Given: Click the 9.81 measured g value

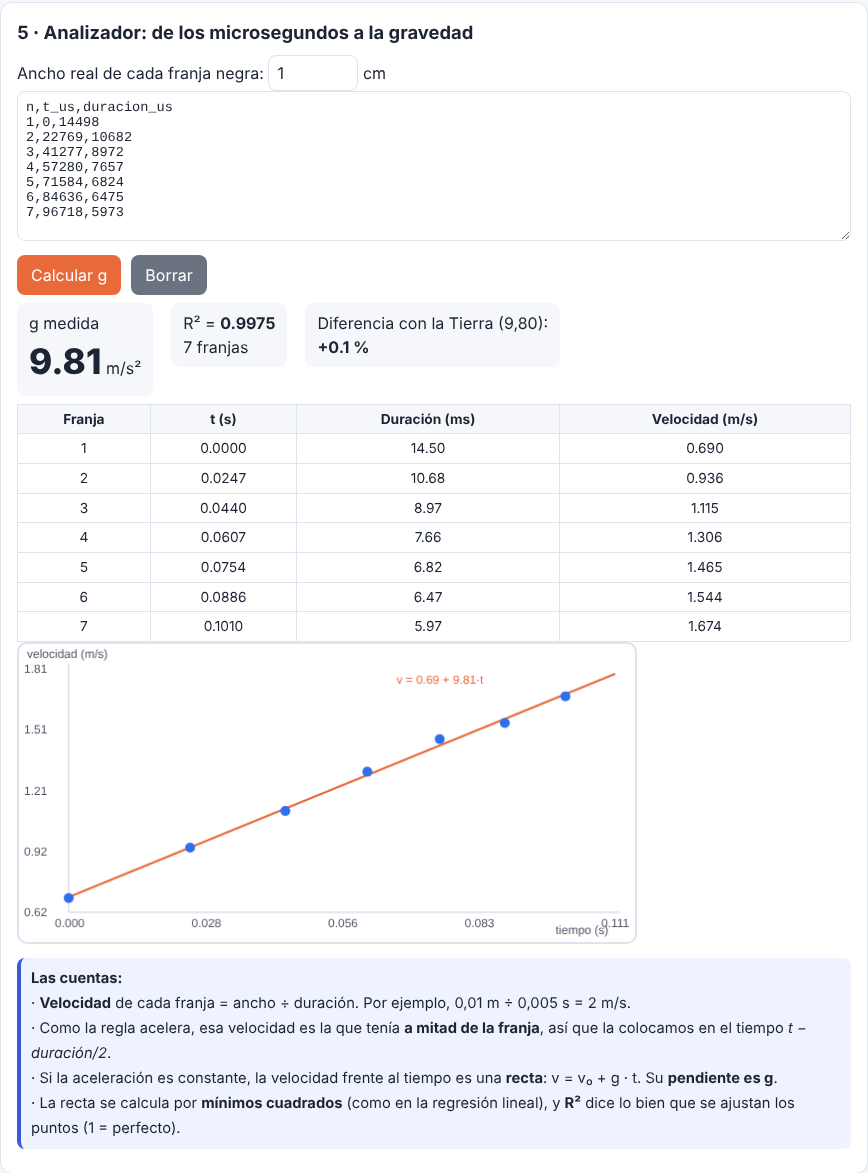Looking at the screenshot, I should coord(66,361).
